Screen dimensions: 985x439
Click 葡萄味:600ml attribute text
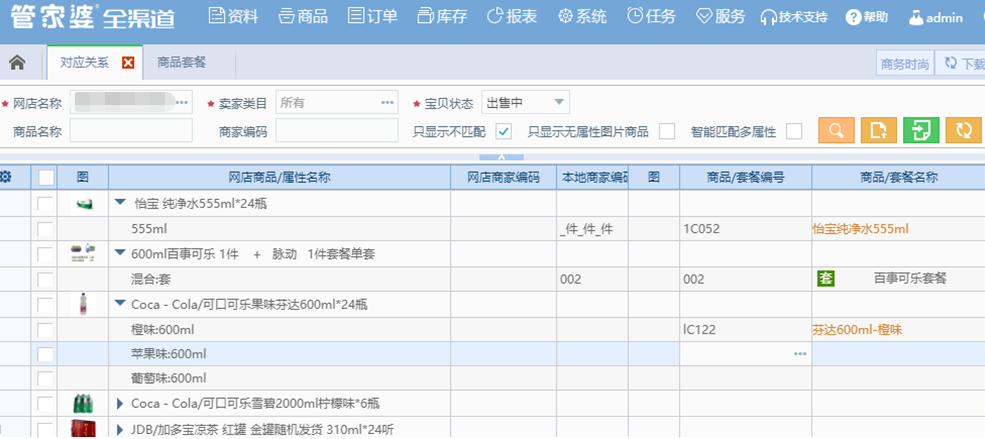coord(168,379)
